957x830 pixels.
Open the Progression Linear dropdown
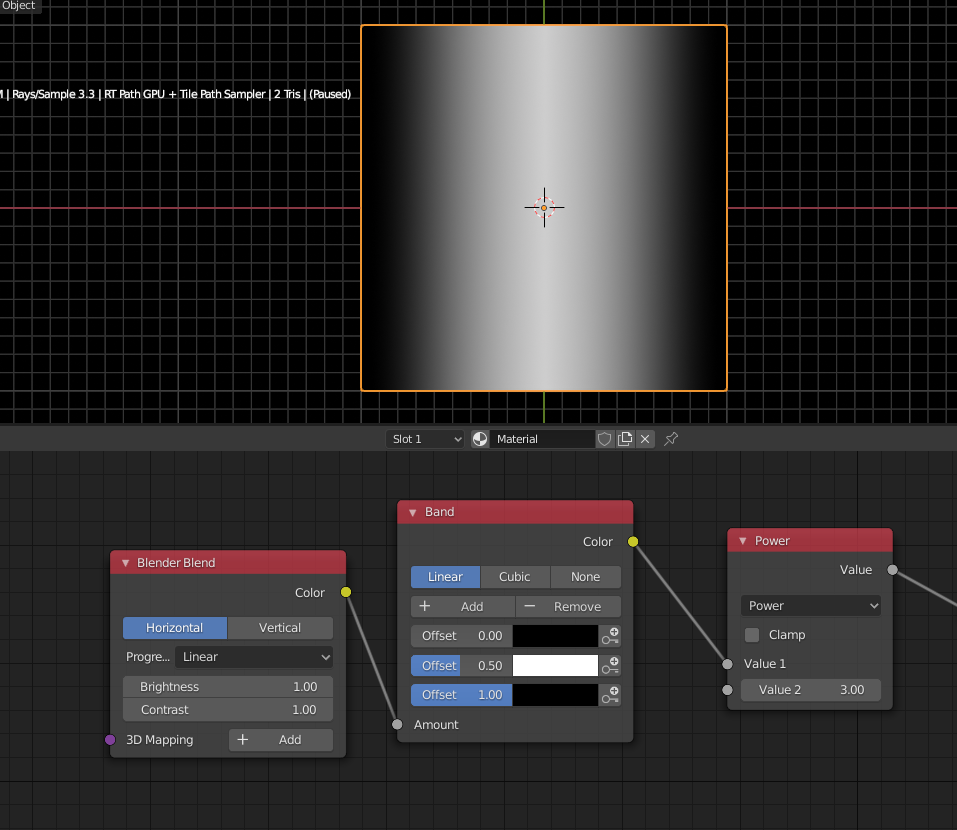254,657
